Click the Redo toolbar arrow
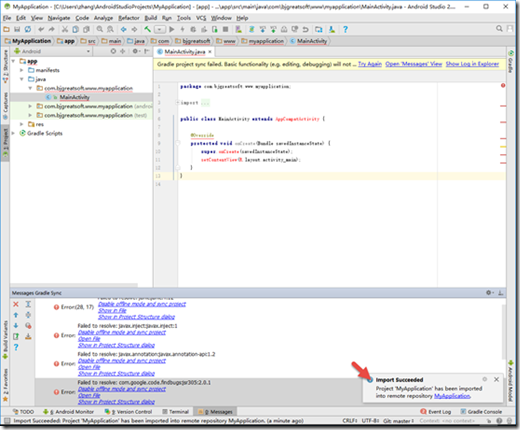Screen dimensions: 520x430 coord(52,29)
